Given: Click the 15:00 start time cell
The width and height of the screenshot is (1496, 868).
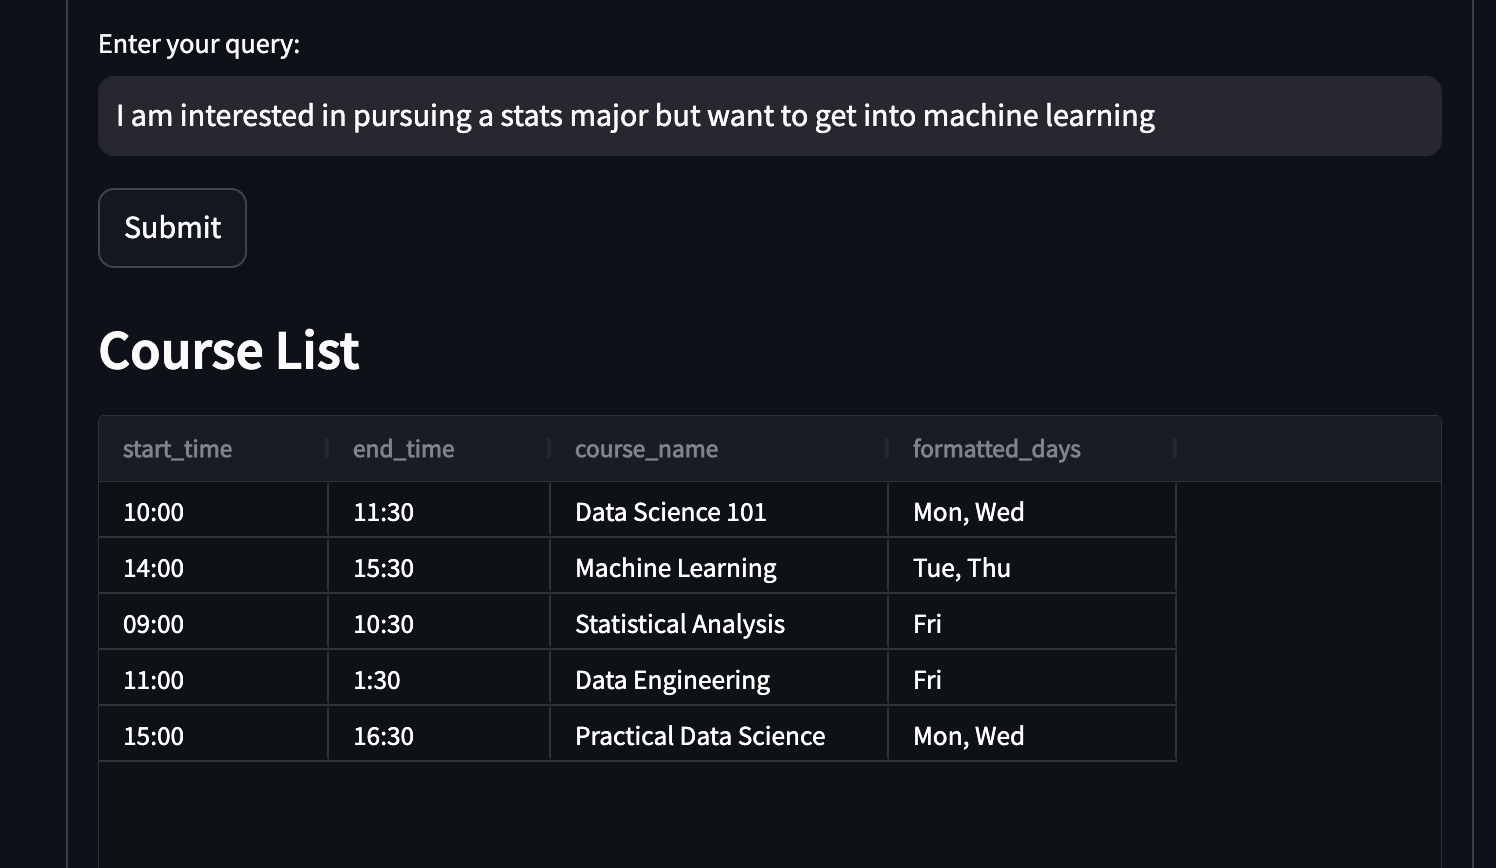Looking at the screenshot, I should tap(213, 735).
